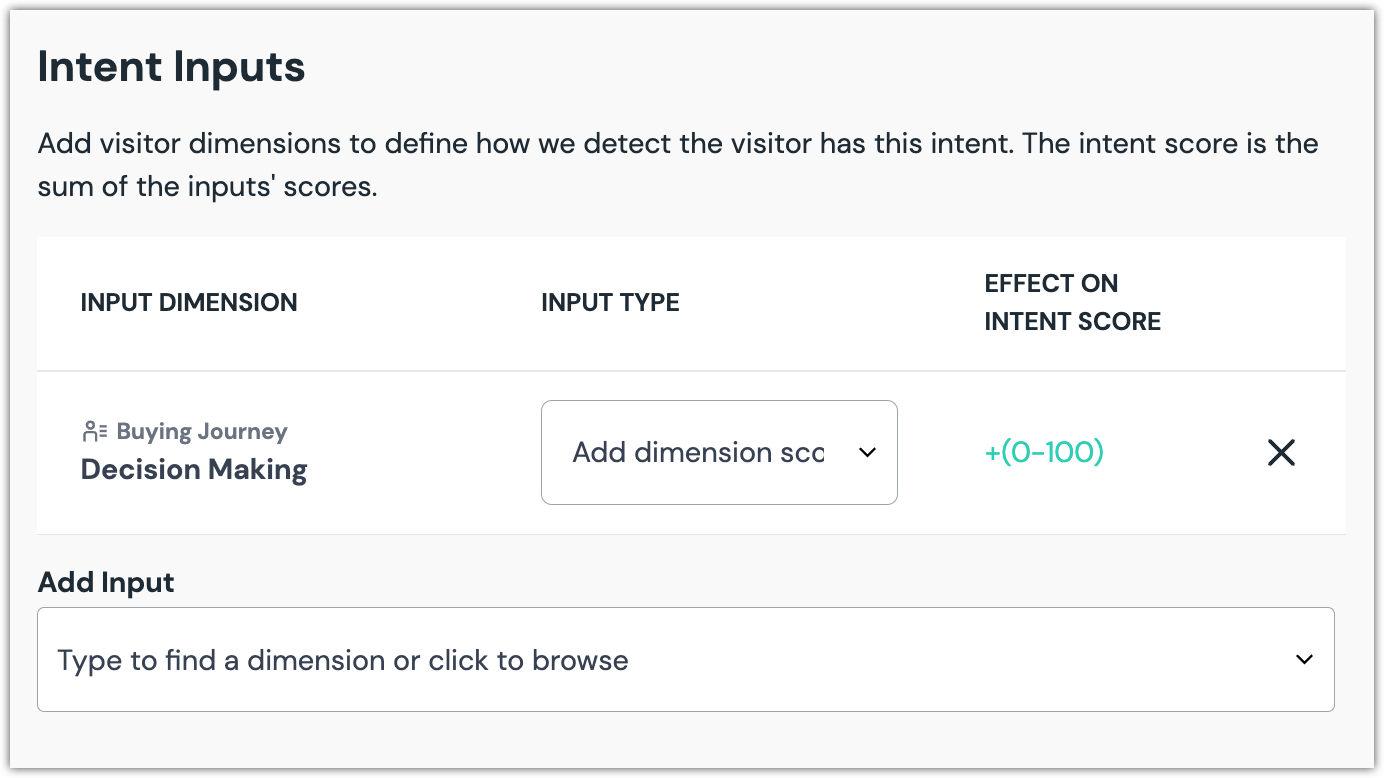Click the Add Input label
Viewport: 1384px width, 778px height.
point(106,583)
